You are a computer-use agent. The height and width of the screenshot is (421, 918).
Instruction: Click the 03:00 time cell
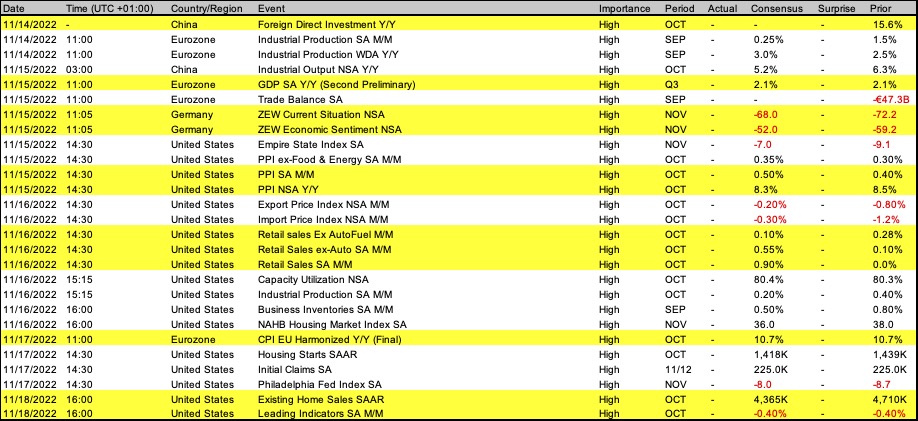(x=78, y=70)
